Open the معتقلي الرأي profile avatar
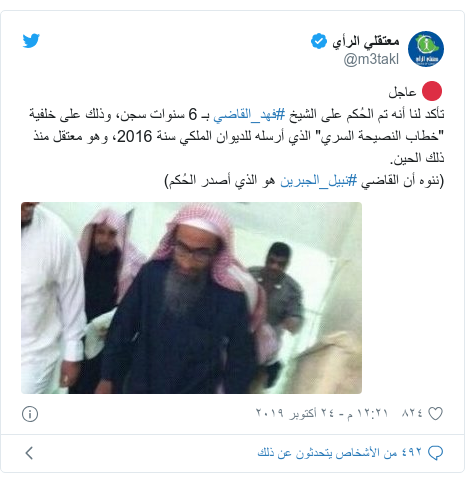Image resolution: width=465 pixels, height=482 pixels. point(426,49)
